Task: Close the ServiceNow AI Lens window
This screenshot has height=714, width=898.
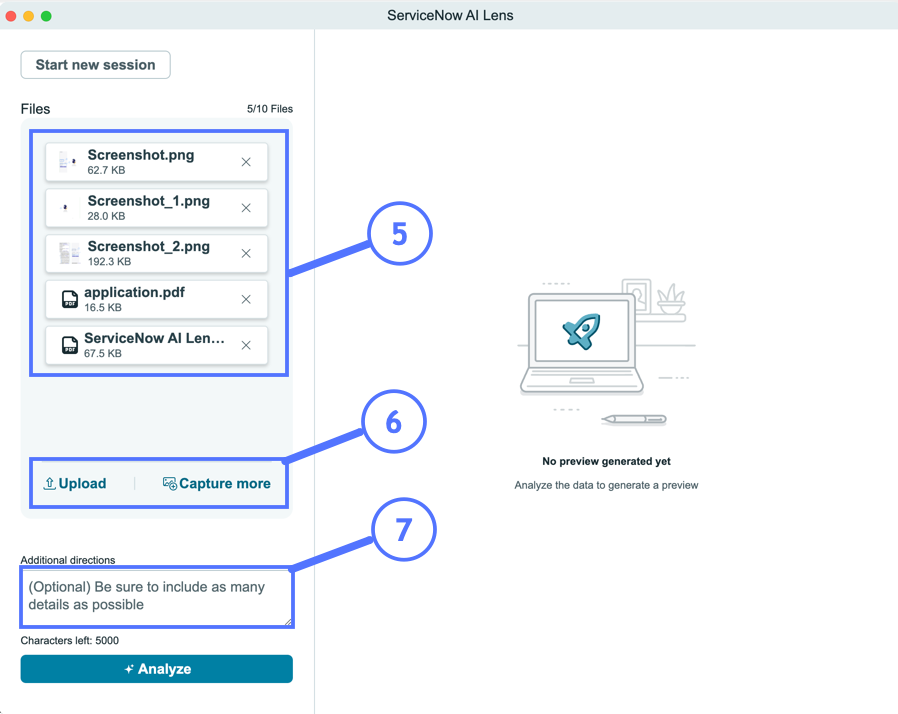Action: (x=10, y=16)
